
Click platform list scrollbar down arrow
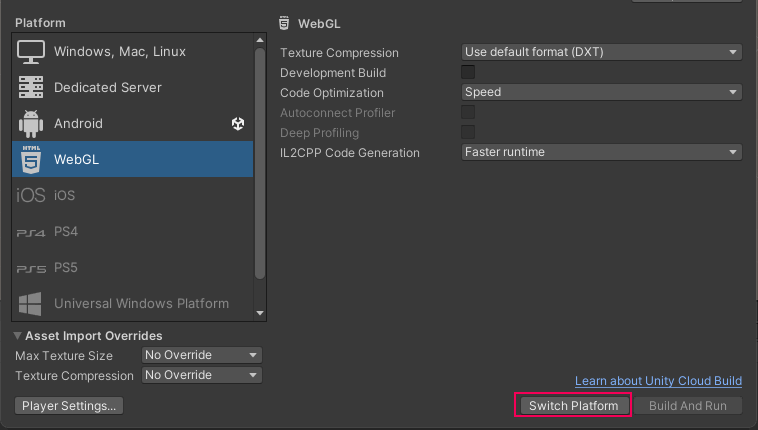pyautogui.click(x=260, y=313)
